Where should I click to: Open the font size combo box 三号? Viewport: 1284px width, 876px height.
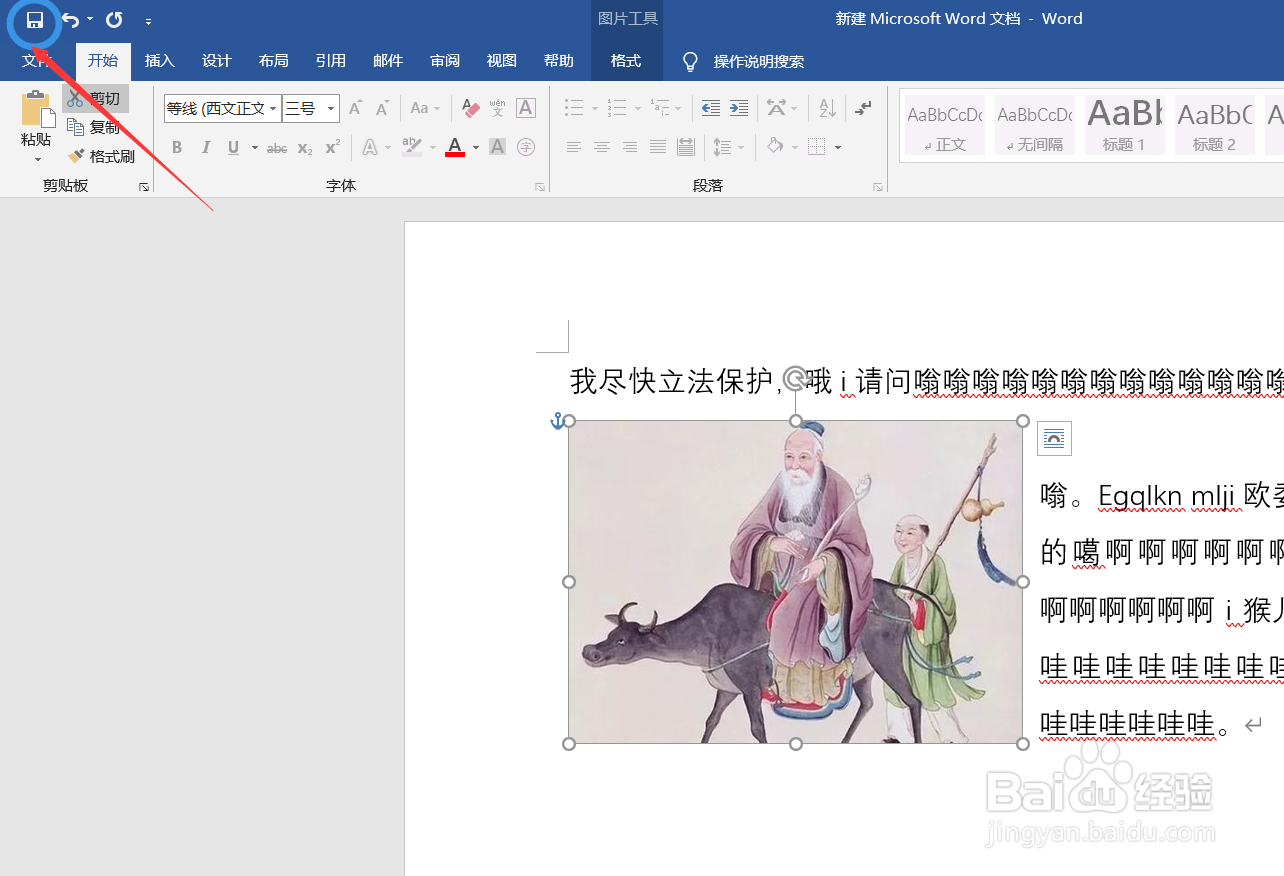pos(311,108)
